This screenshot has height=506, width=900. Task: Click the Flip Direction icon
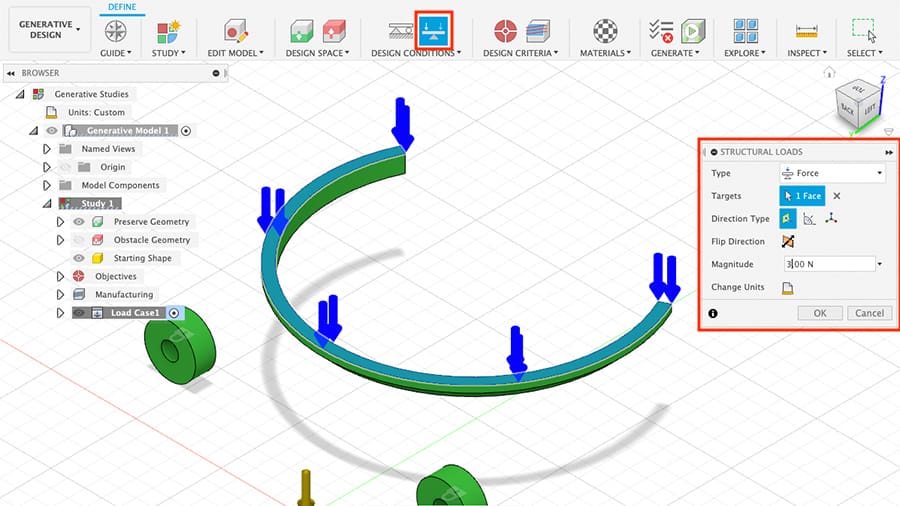788,242
